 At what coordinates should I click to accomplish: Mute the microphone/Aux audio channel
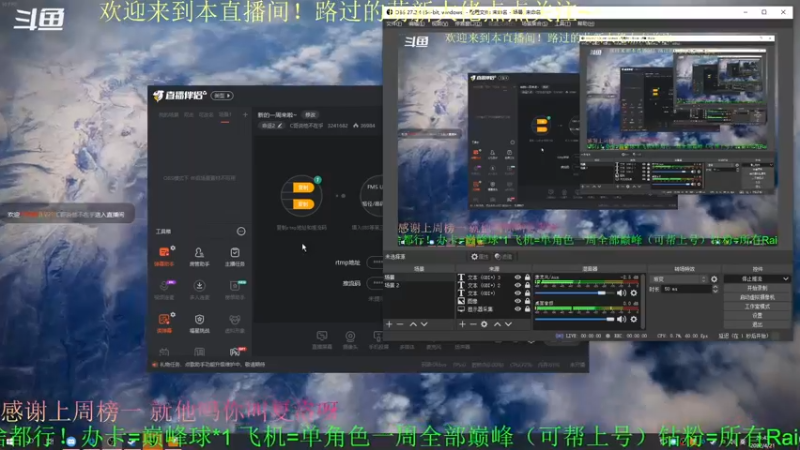[621, 293]
